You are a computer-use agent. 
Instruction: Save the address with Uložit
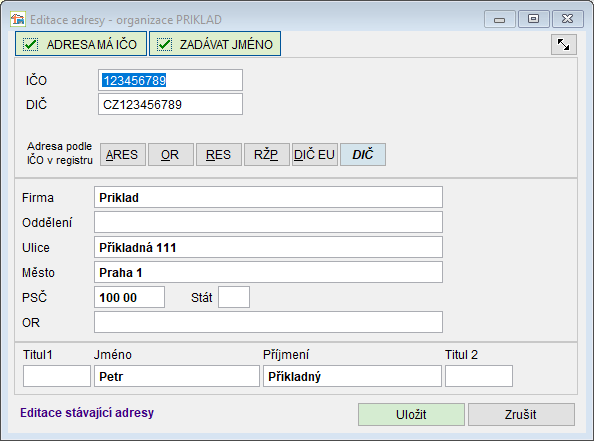[x=411, y=414]
